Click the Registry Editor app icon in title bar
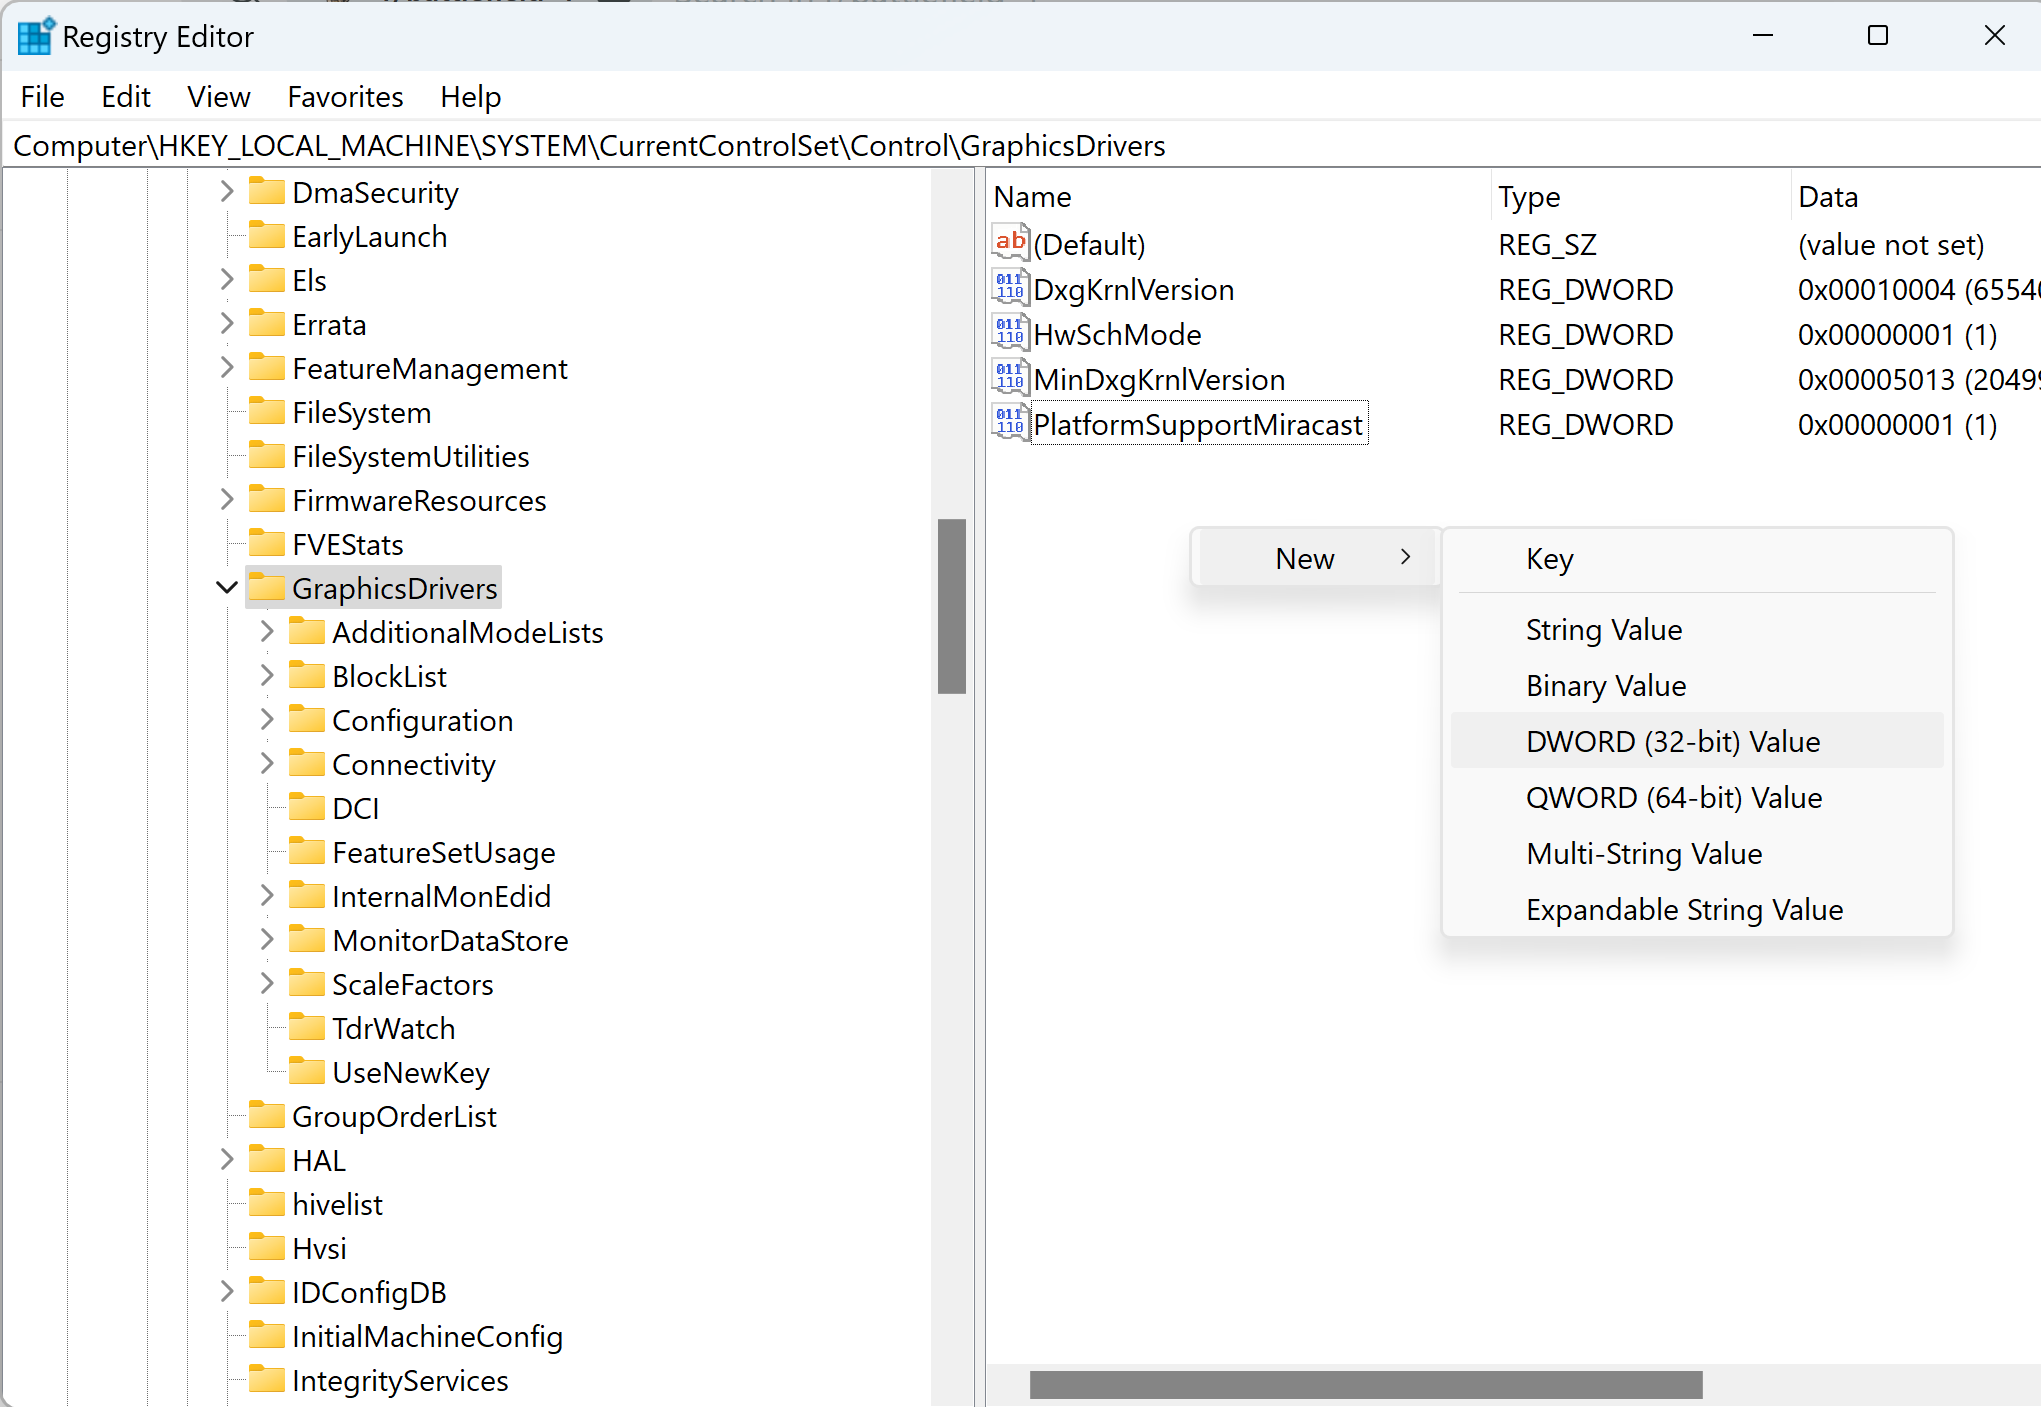Viewport: 2041px width, 1407px height. point(35,37)
